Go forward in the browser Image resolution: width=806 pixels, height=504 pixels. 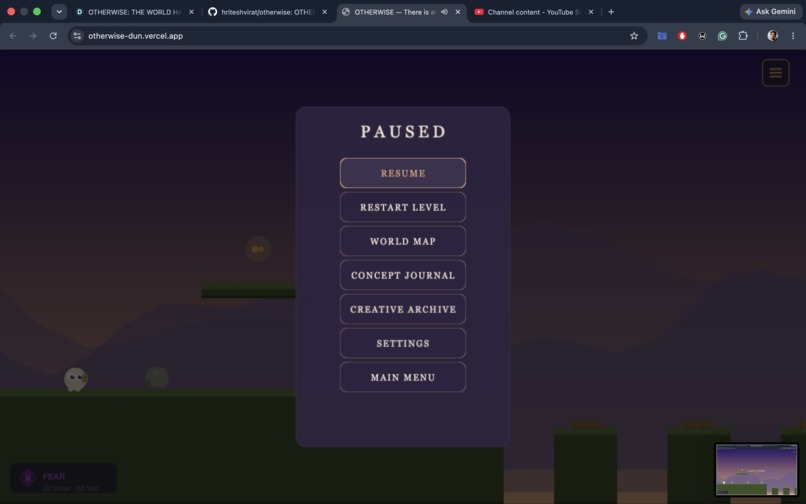(x=33, y=35)
